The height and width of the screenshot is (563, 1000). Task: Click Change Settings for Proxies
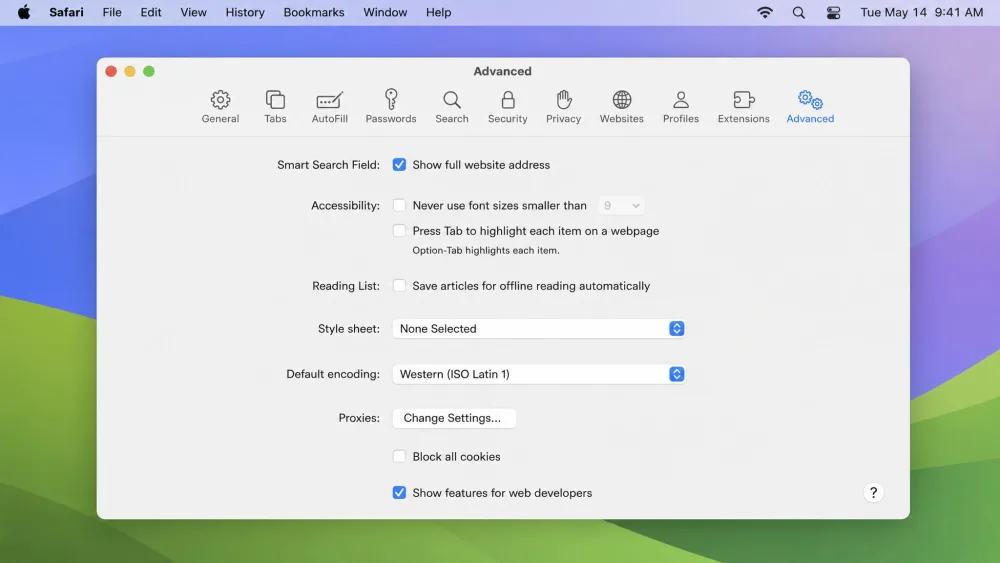click(x=452, y=418)
